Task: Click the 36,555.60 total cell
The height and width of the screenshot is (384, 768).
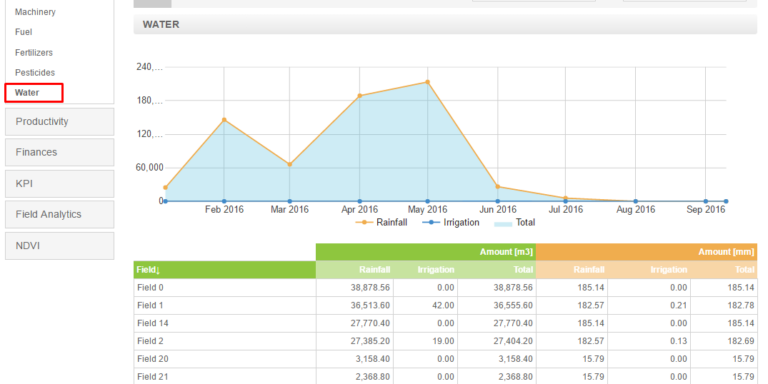Action: pos(497,306)
